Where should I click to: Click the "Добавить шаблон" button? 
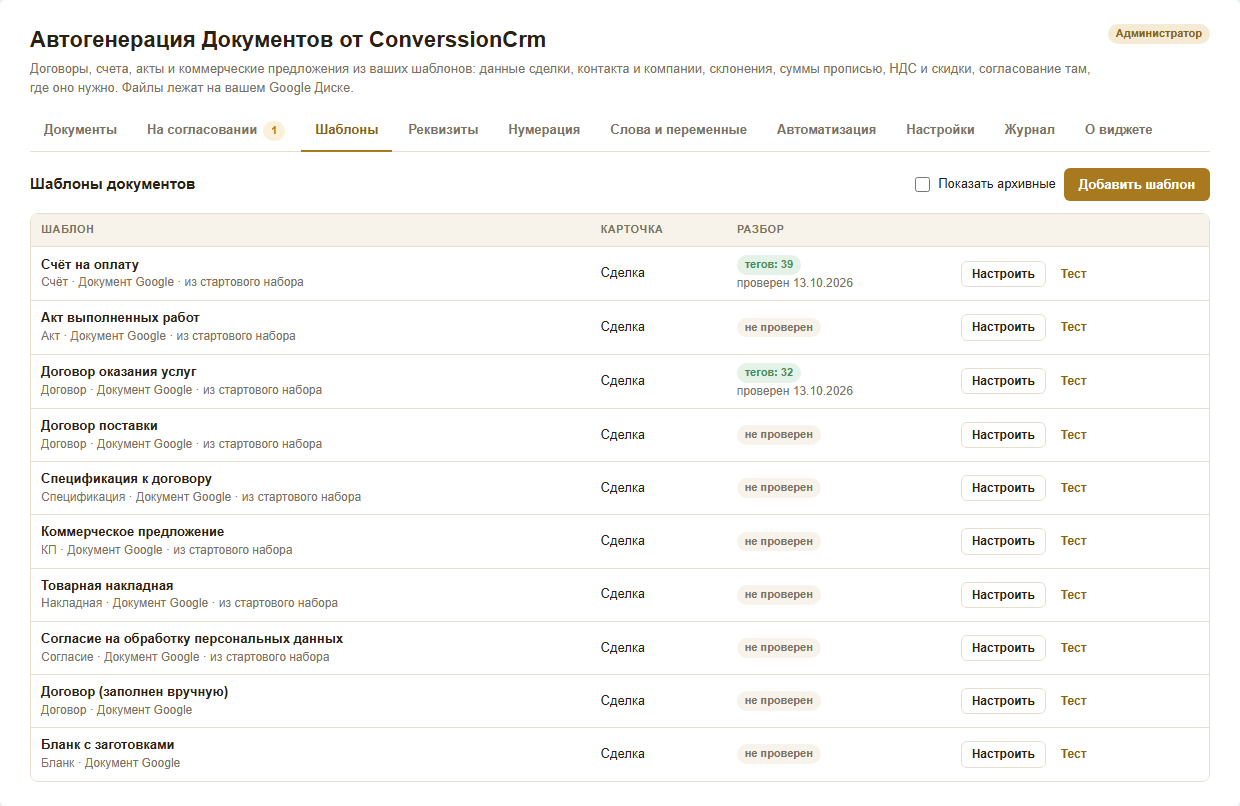(x=1136, y=184)
